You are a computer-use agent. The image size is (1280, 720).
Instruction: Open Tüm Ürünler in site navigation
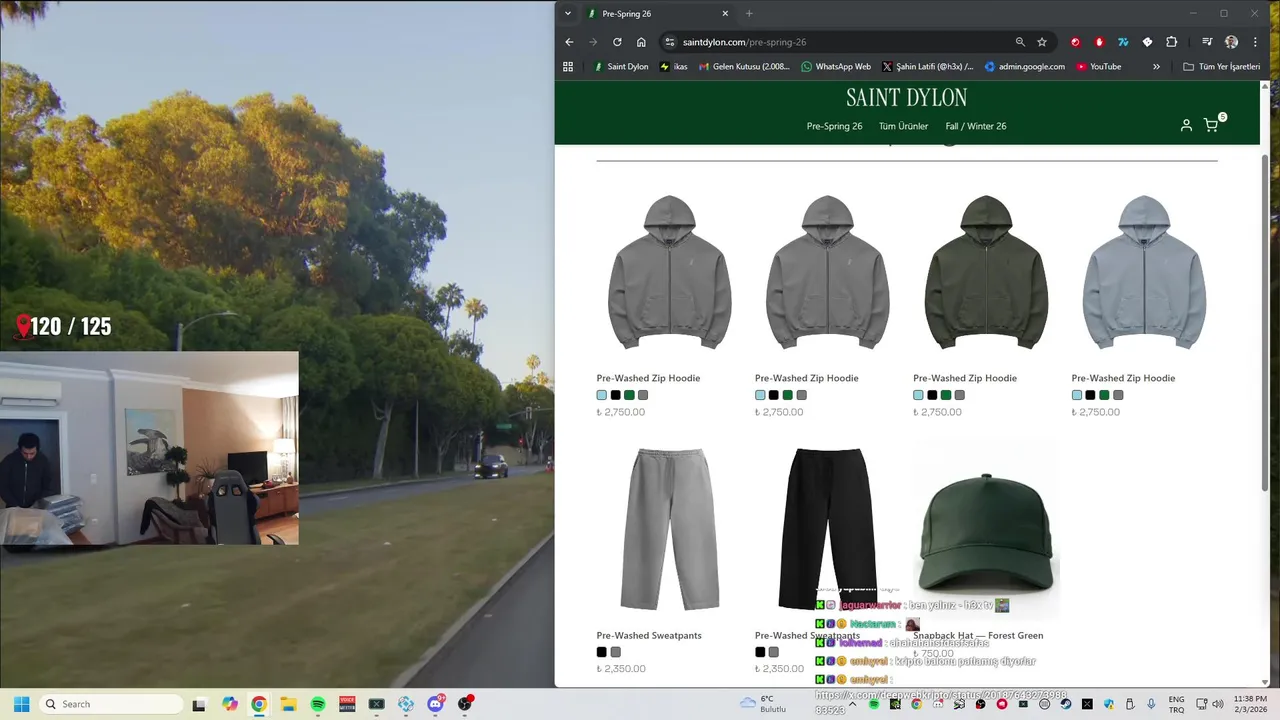pyautogui.click(x=903, y=126)
